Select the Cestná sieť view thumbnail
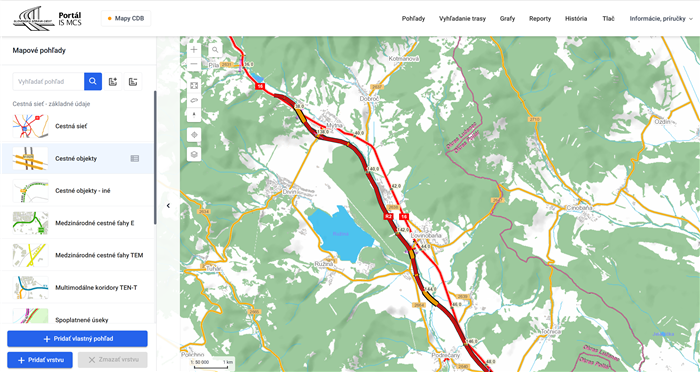This screenshot has height=372, width=700. click(30, 126)
